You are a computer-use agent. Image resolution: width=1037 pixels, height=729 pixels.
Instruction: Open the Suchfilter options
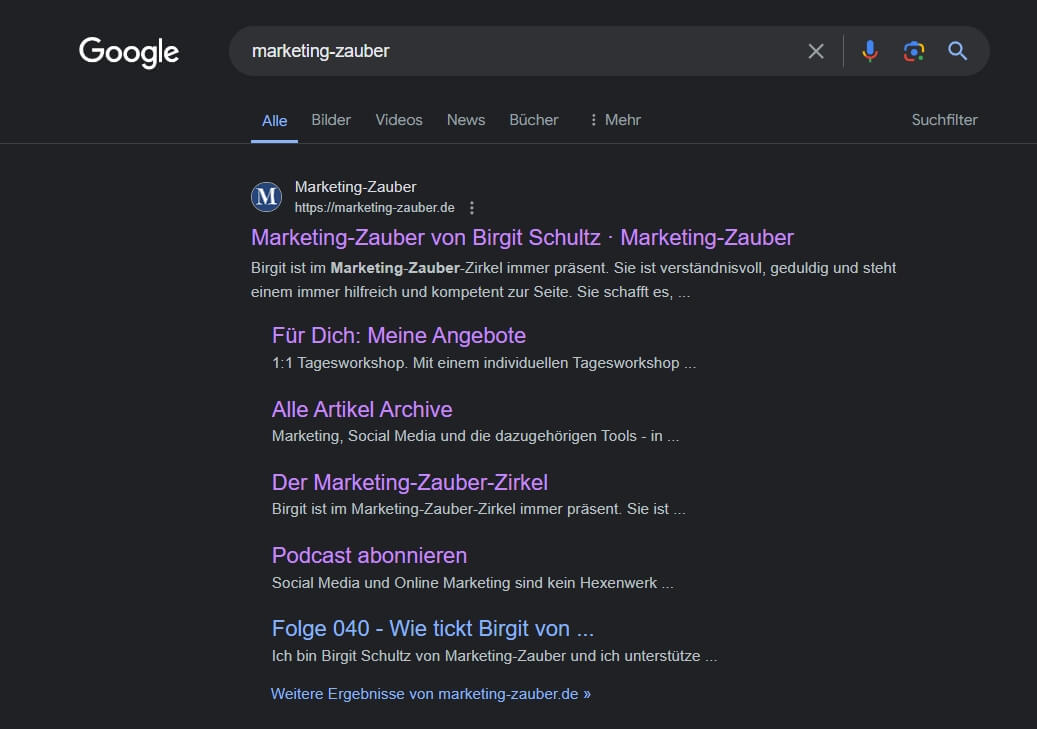(x=944, y=120)
